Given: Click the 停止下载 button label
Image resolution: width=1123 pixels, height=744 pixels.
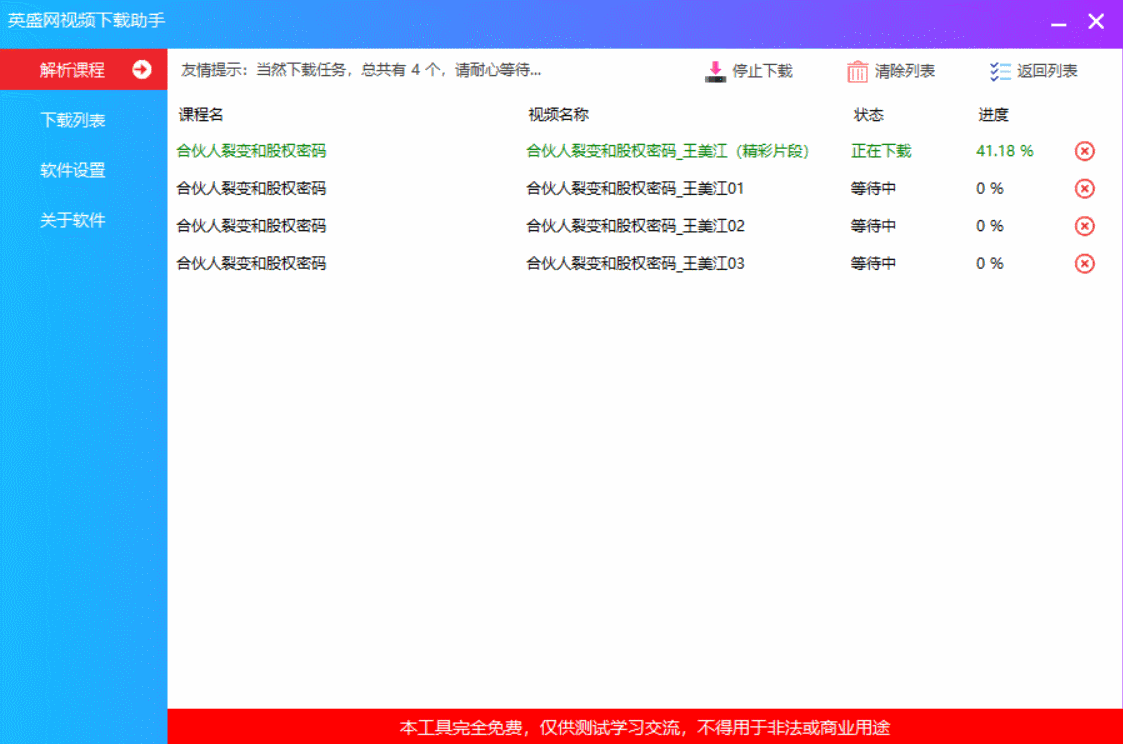Looking at the screenshot, I should pyautogui.click(x=762, y=71).
